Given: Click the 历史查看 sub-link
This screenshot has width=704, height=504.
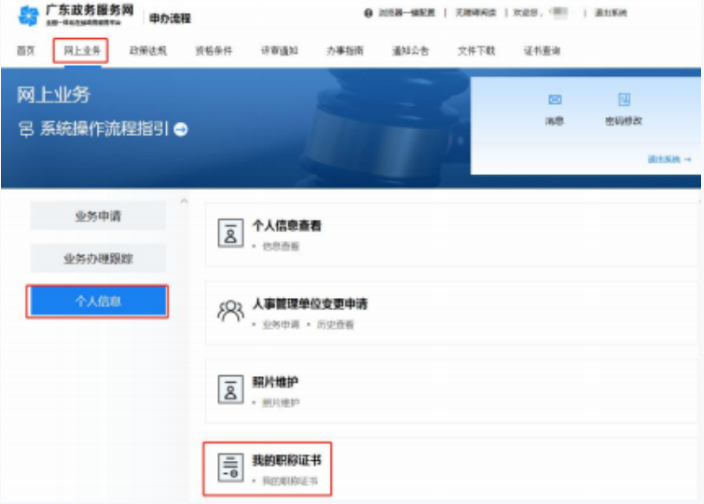Looking at the screenshot, I should click(x=335, y=324).
